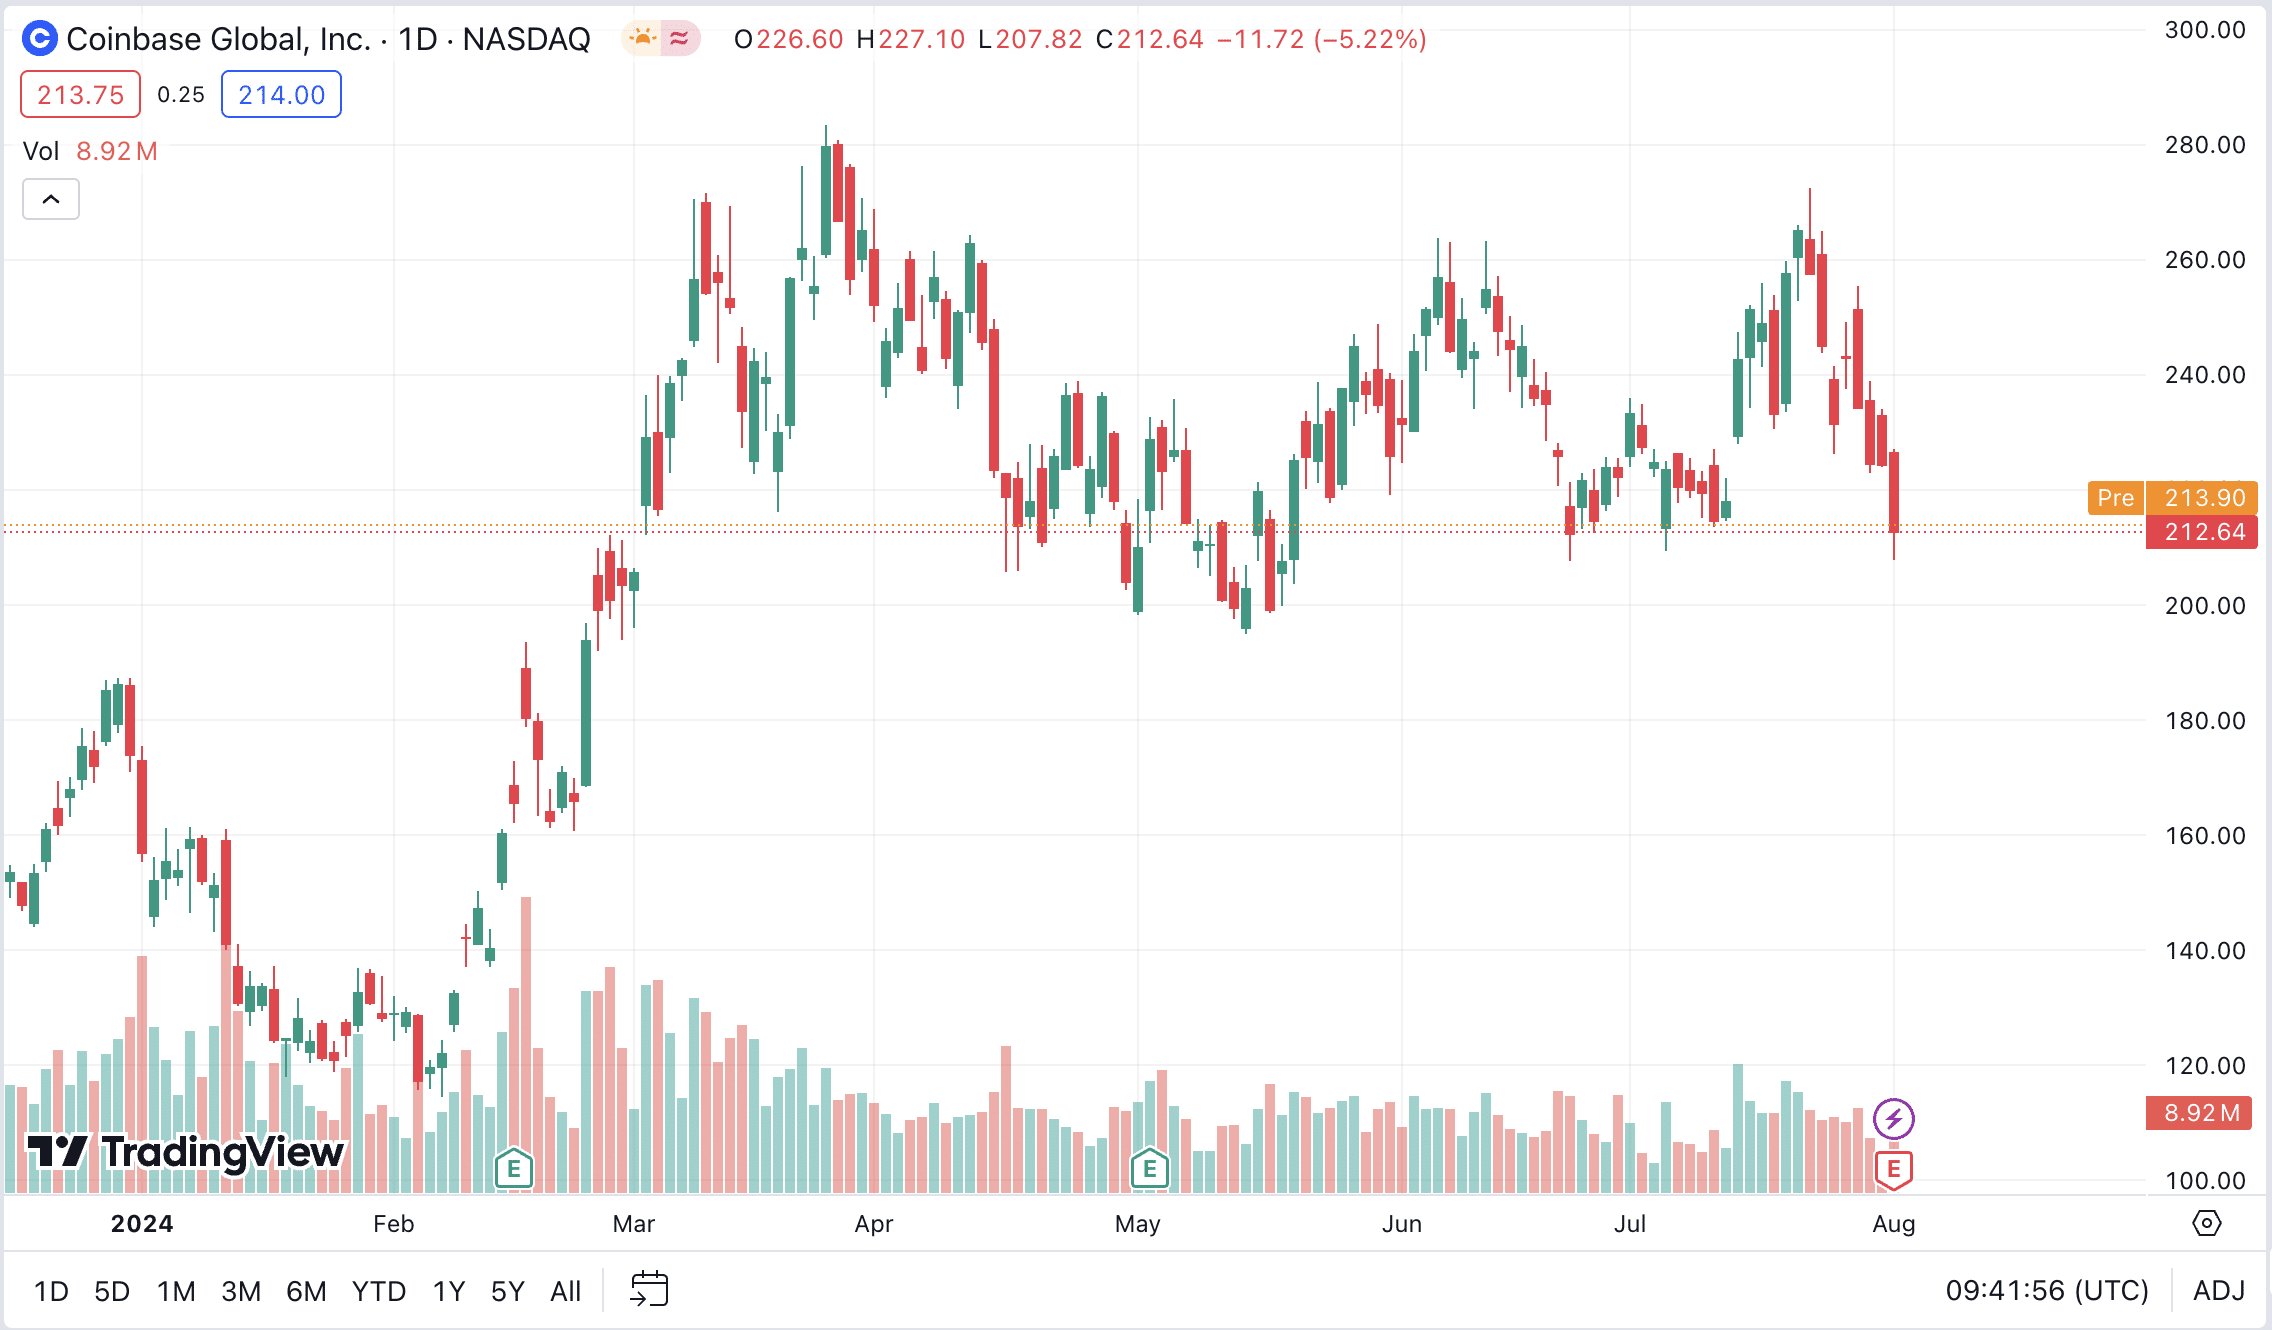The height and width of the screenshot is (1330, 2272).
Task: Open the go-to-date calendar icon
Action: coord(649,1289)
